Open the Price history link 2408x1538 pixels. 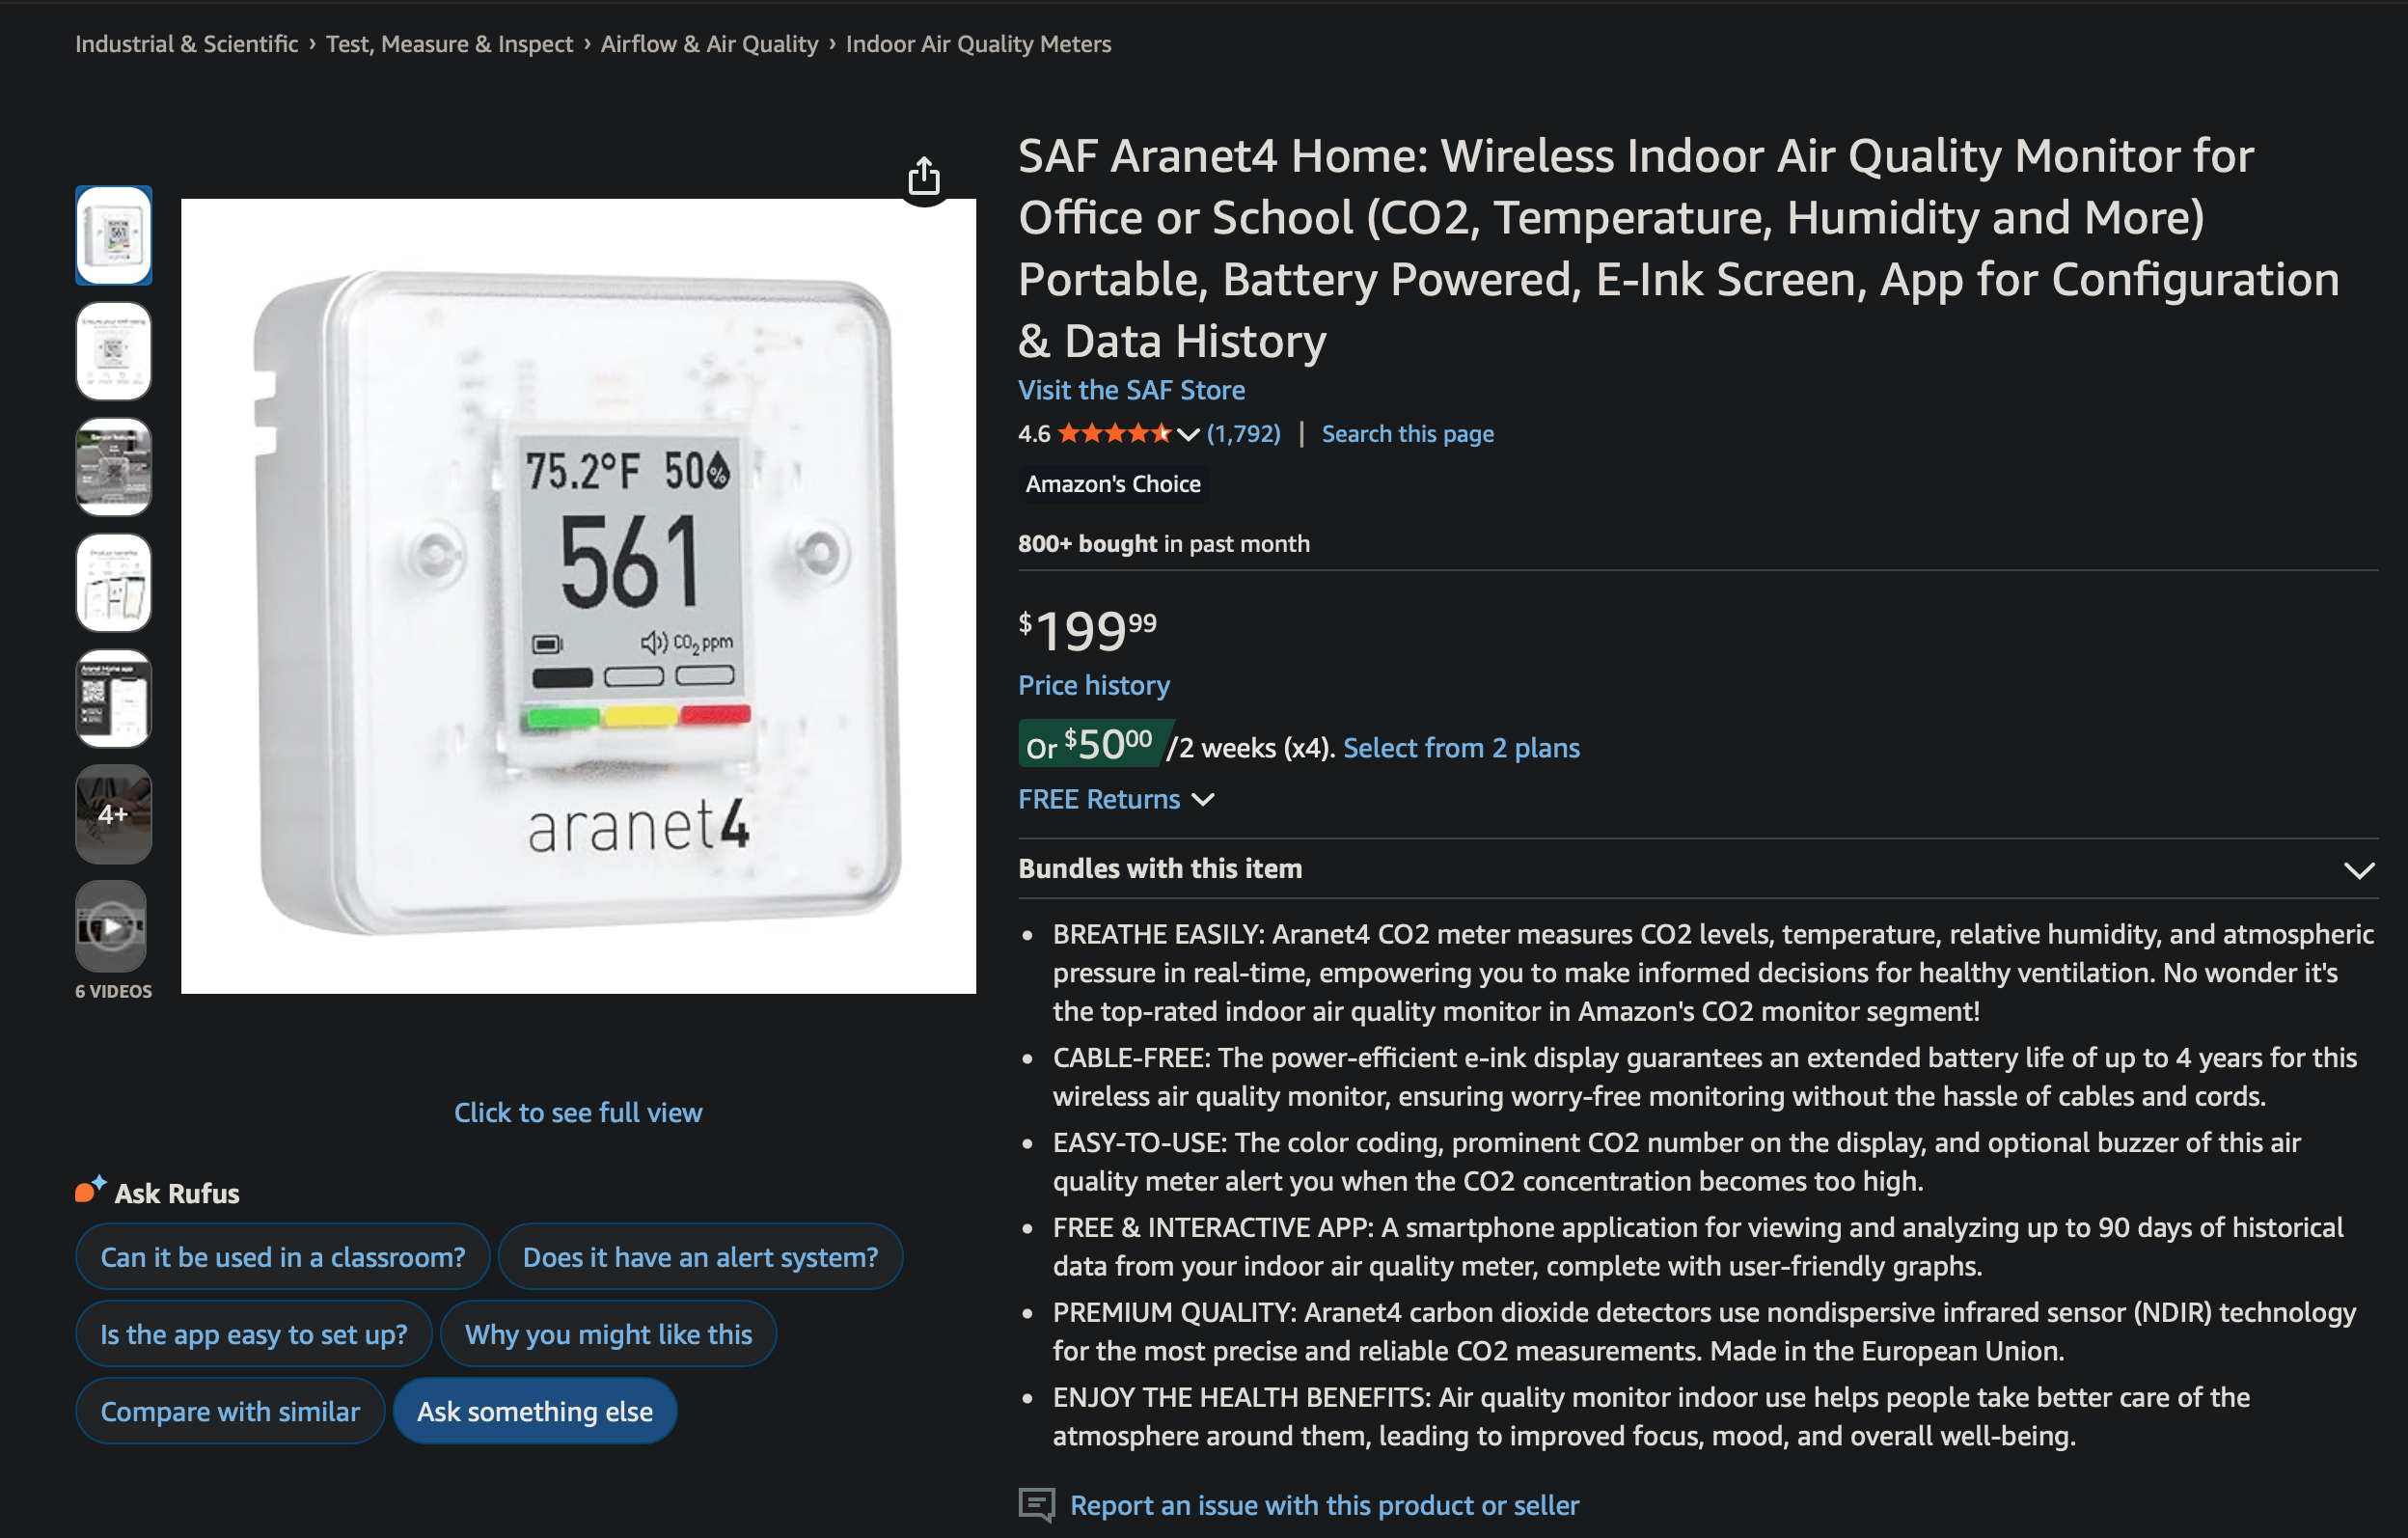(x=1093, y=685)
